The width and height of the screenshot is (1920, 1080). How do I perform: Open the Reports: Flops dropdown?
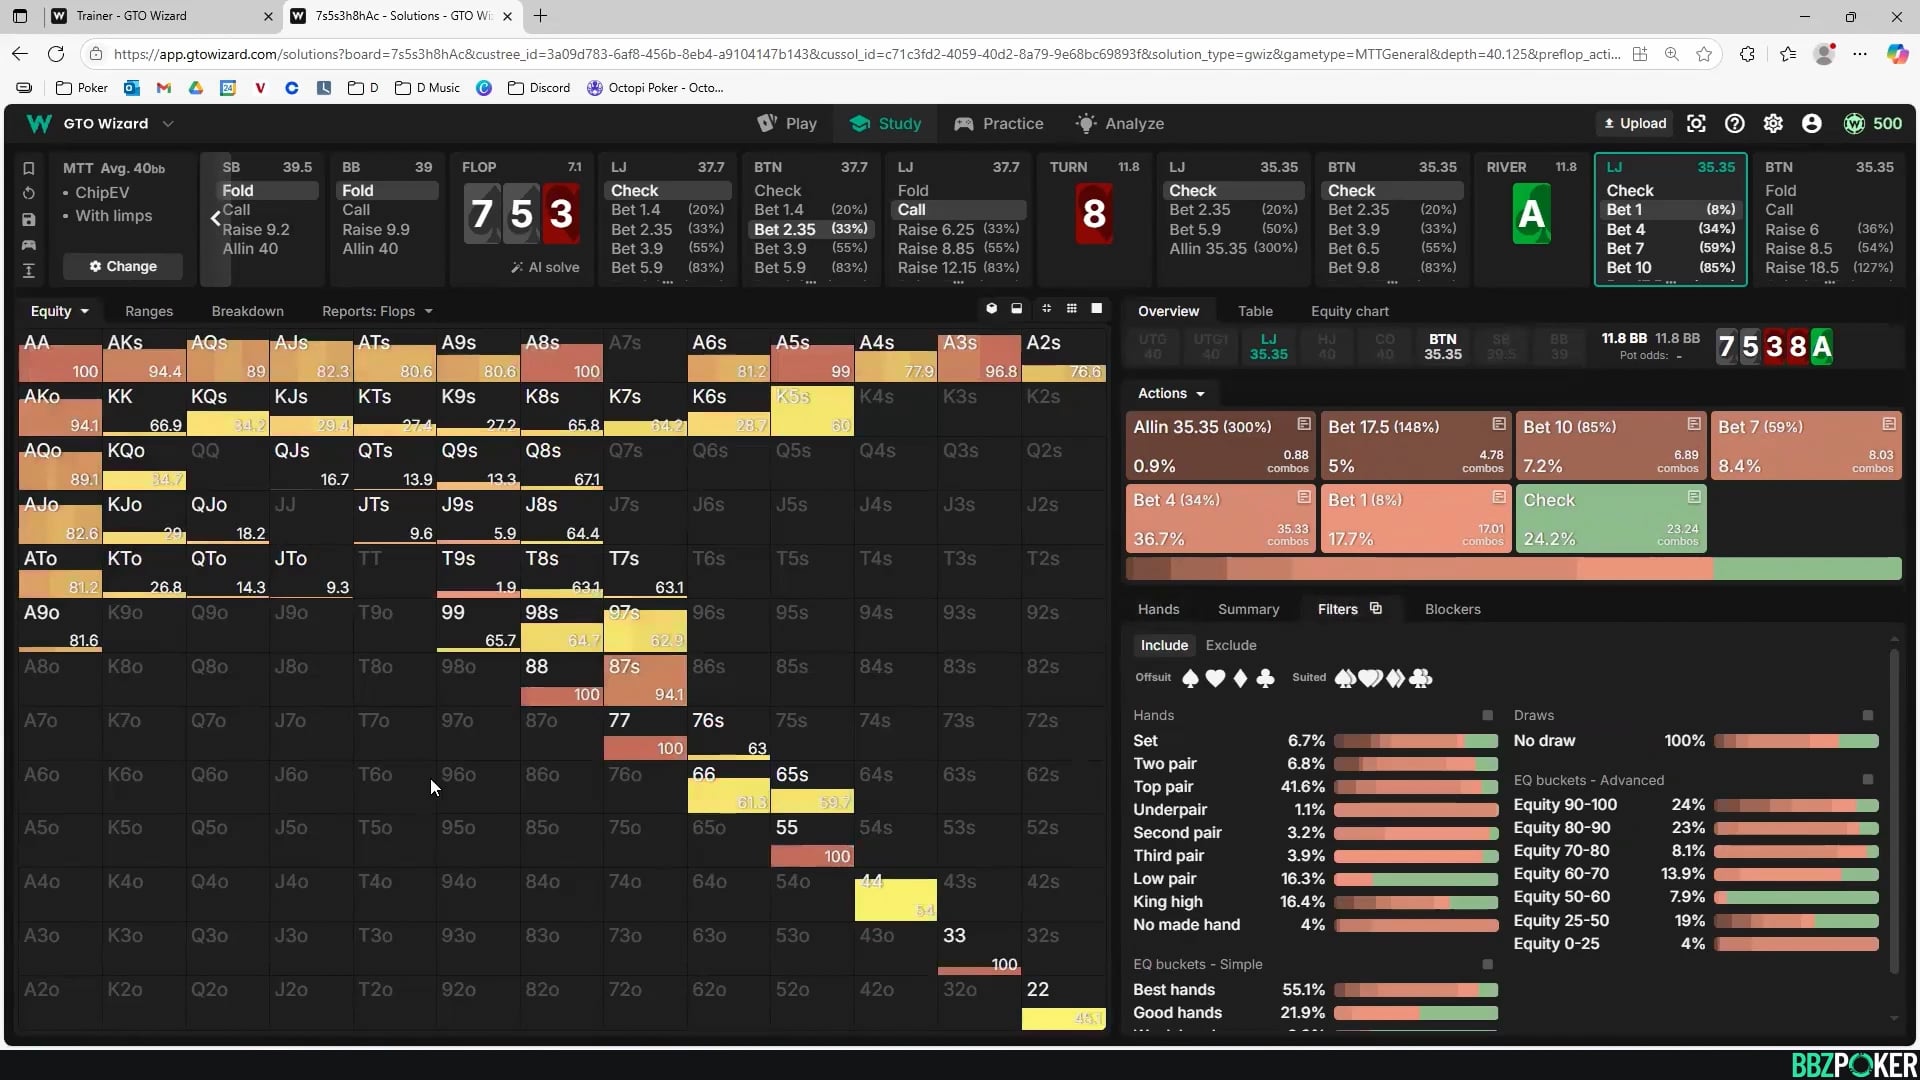point(376,311)
